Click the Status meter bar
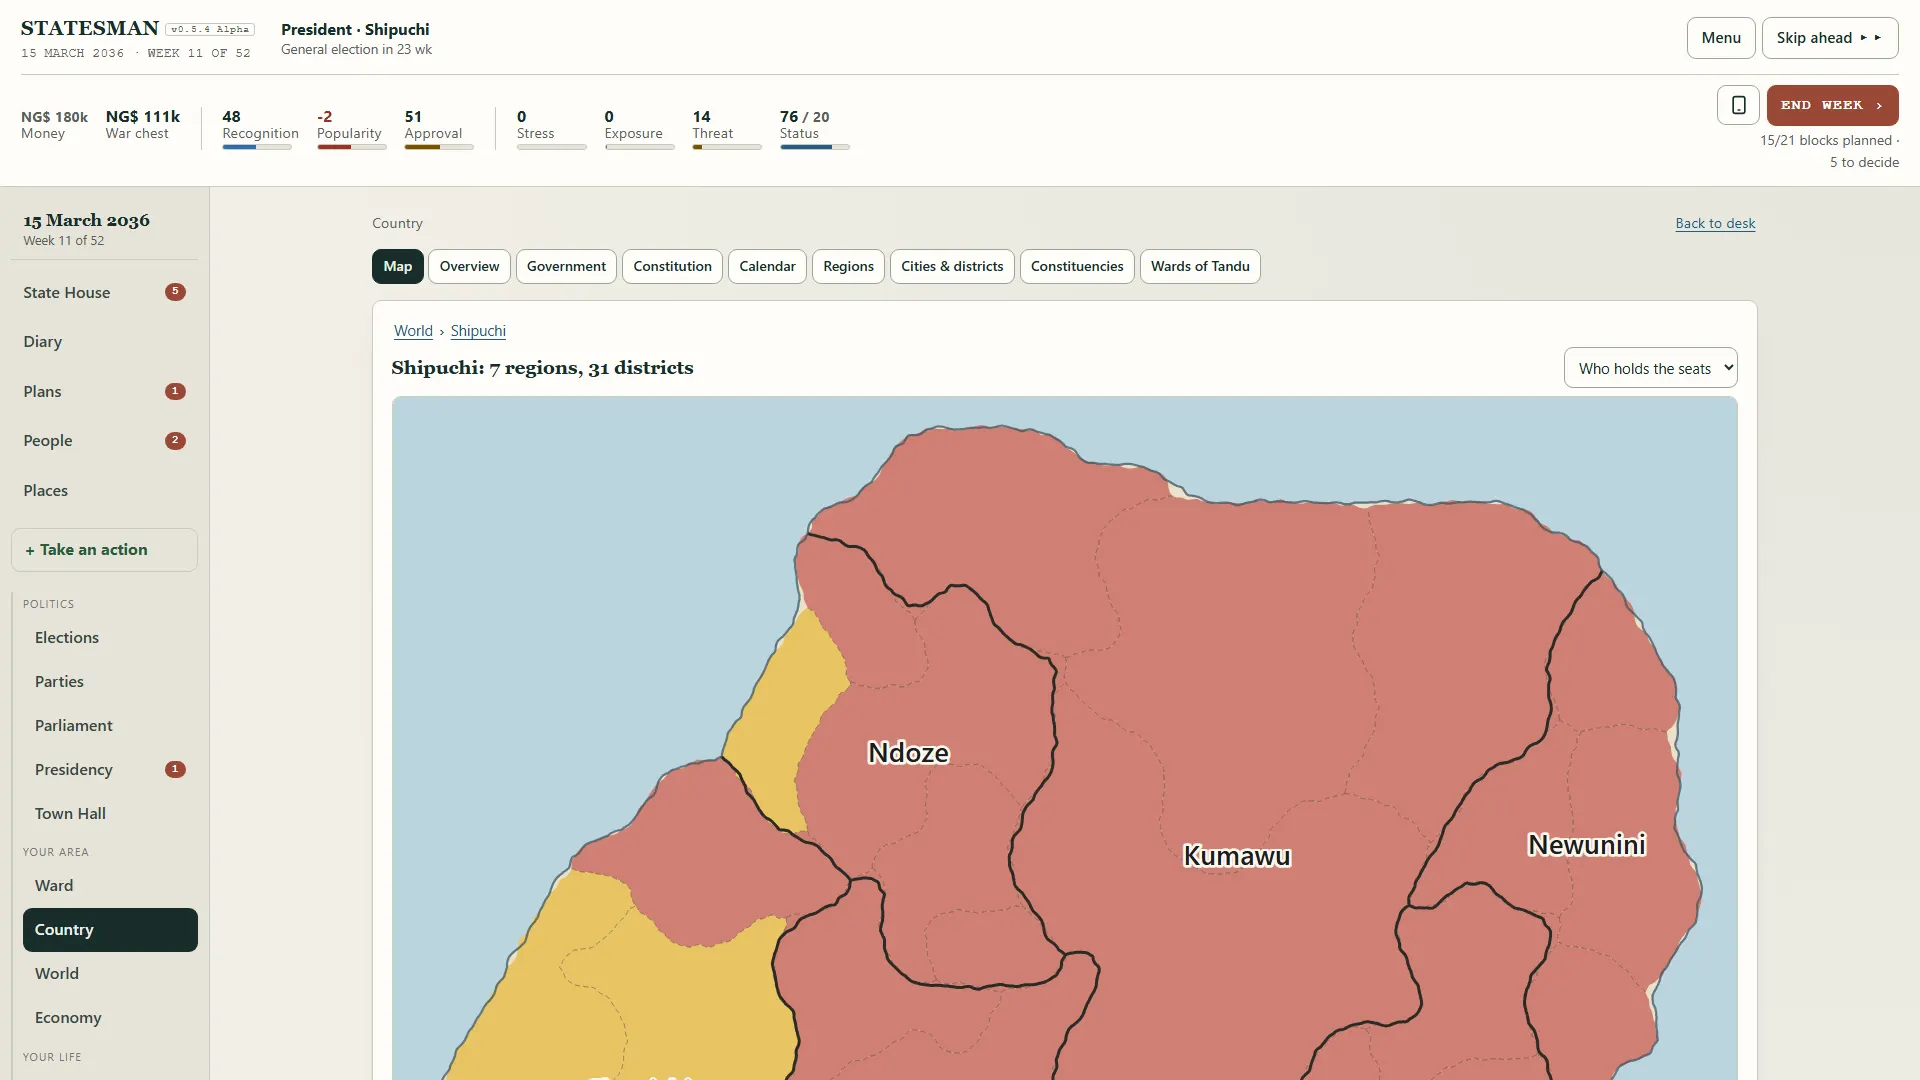The height and width of the screenshot is (1080, 1920). click(x=815, y=147)
